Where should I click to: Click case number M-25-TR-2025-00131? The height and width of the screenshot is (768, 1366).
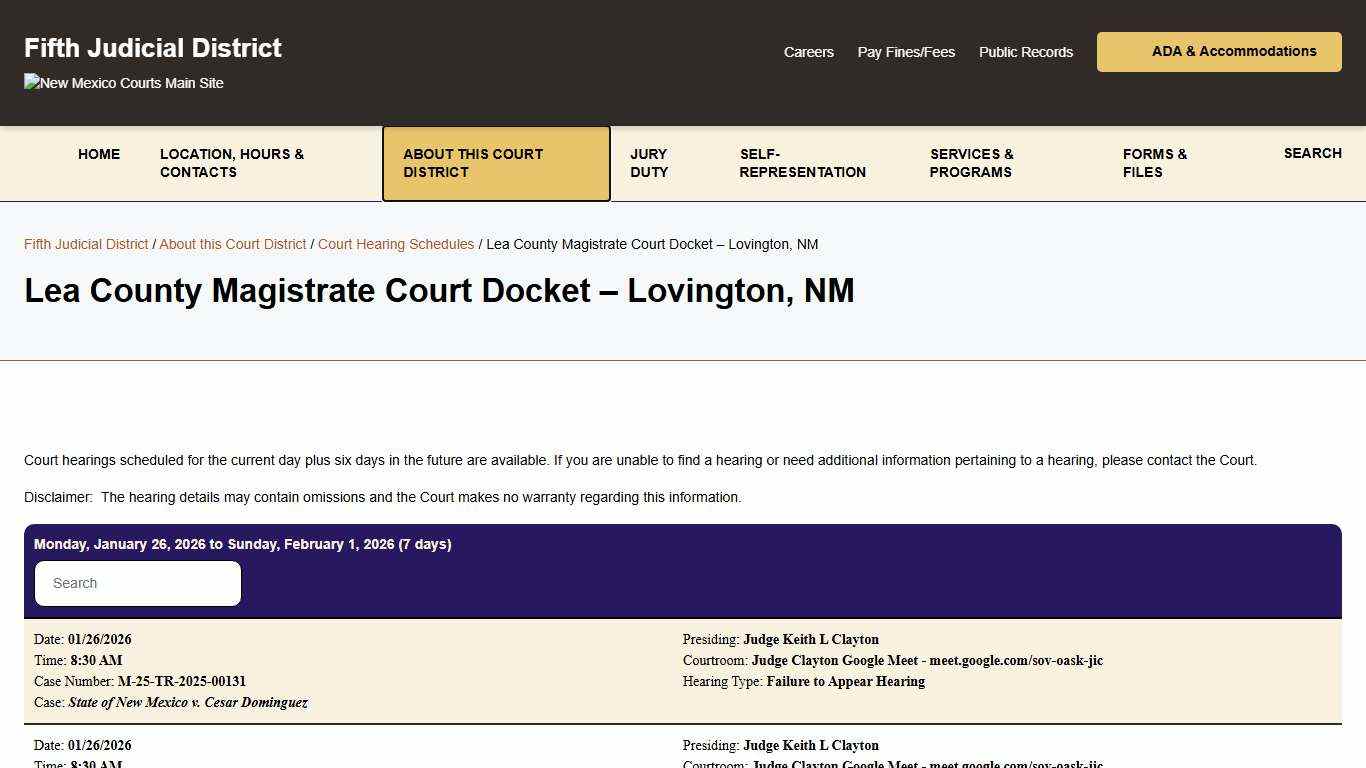182,681
